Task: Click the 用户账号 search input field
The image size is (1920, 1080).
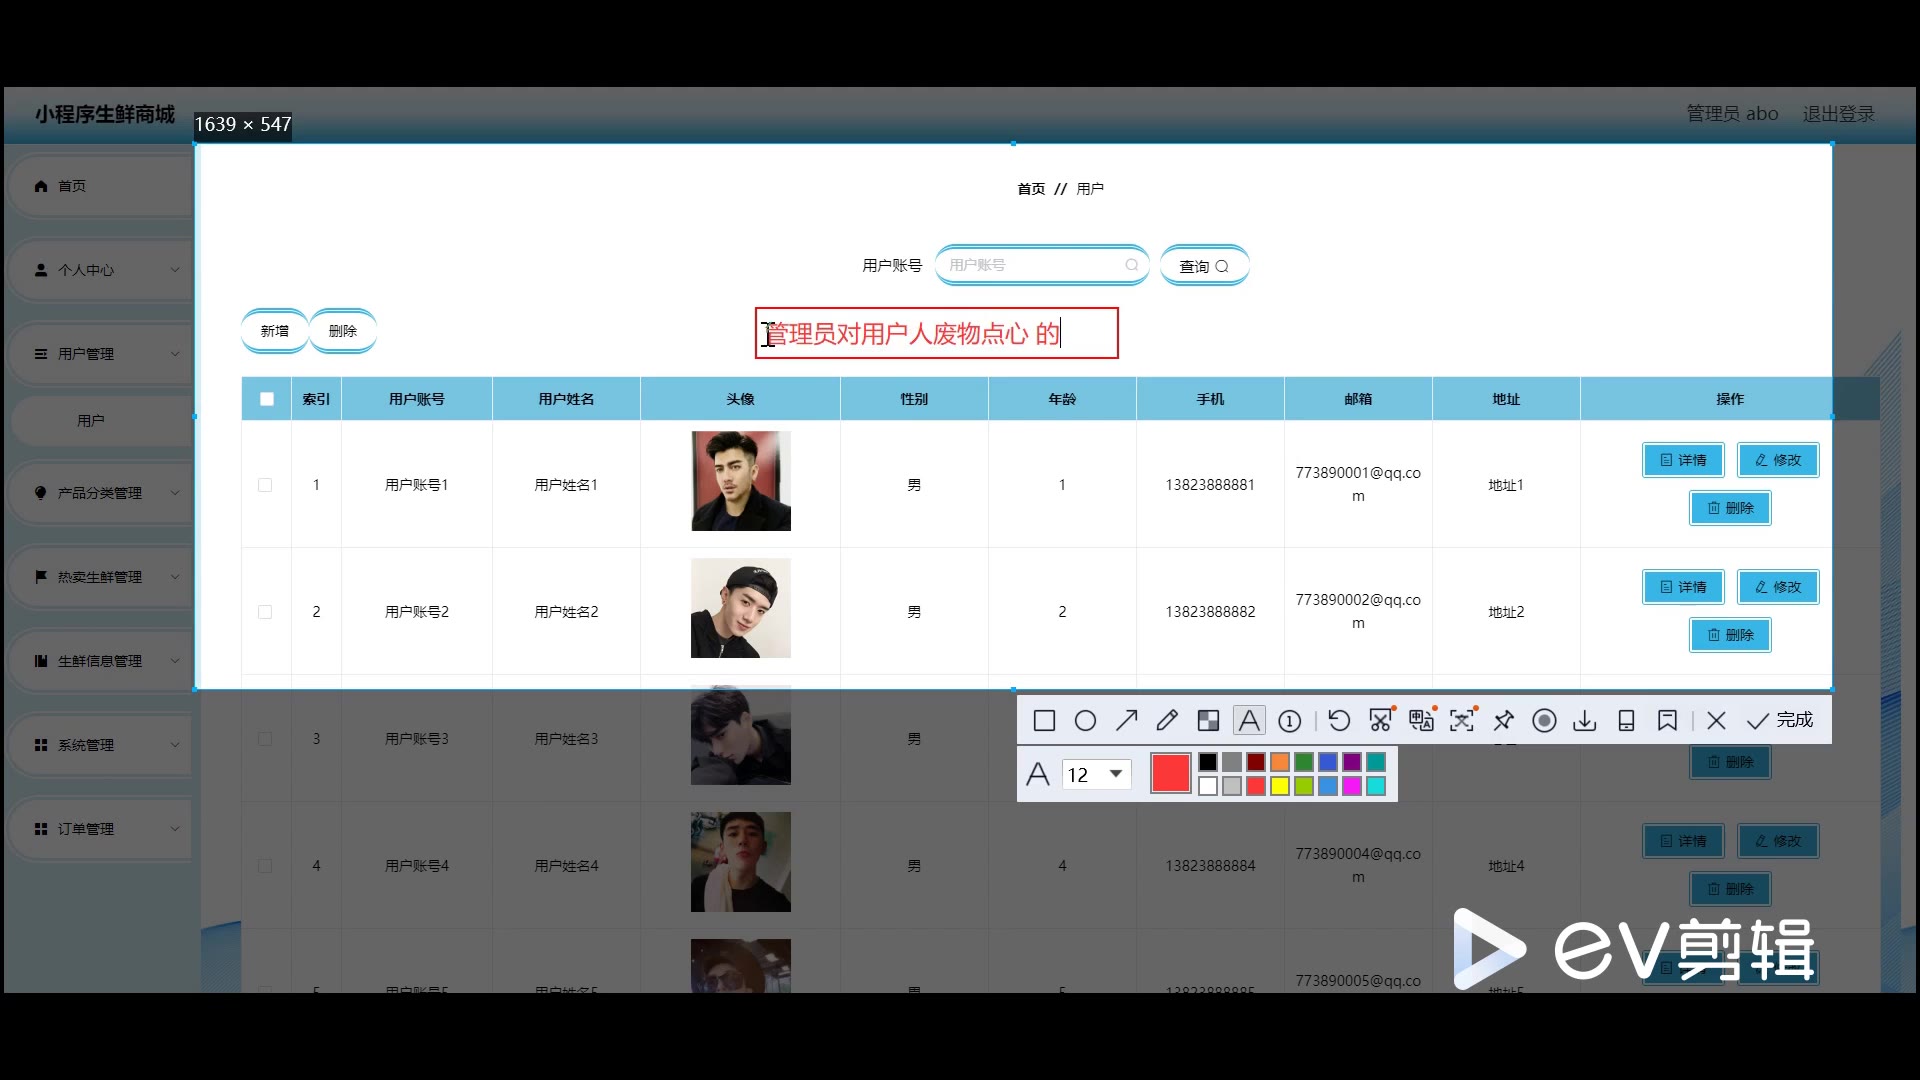Action: tap(1042, 265)
